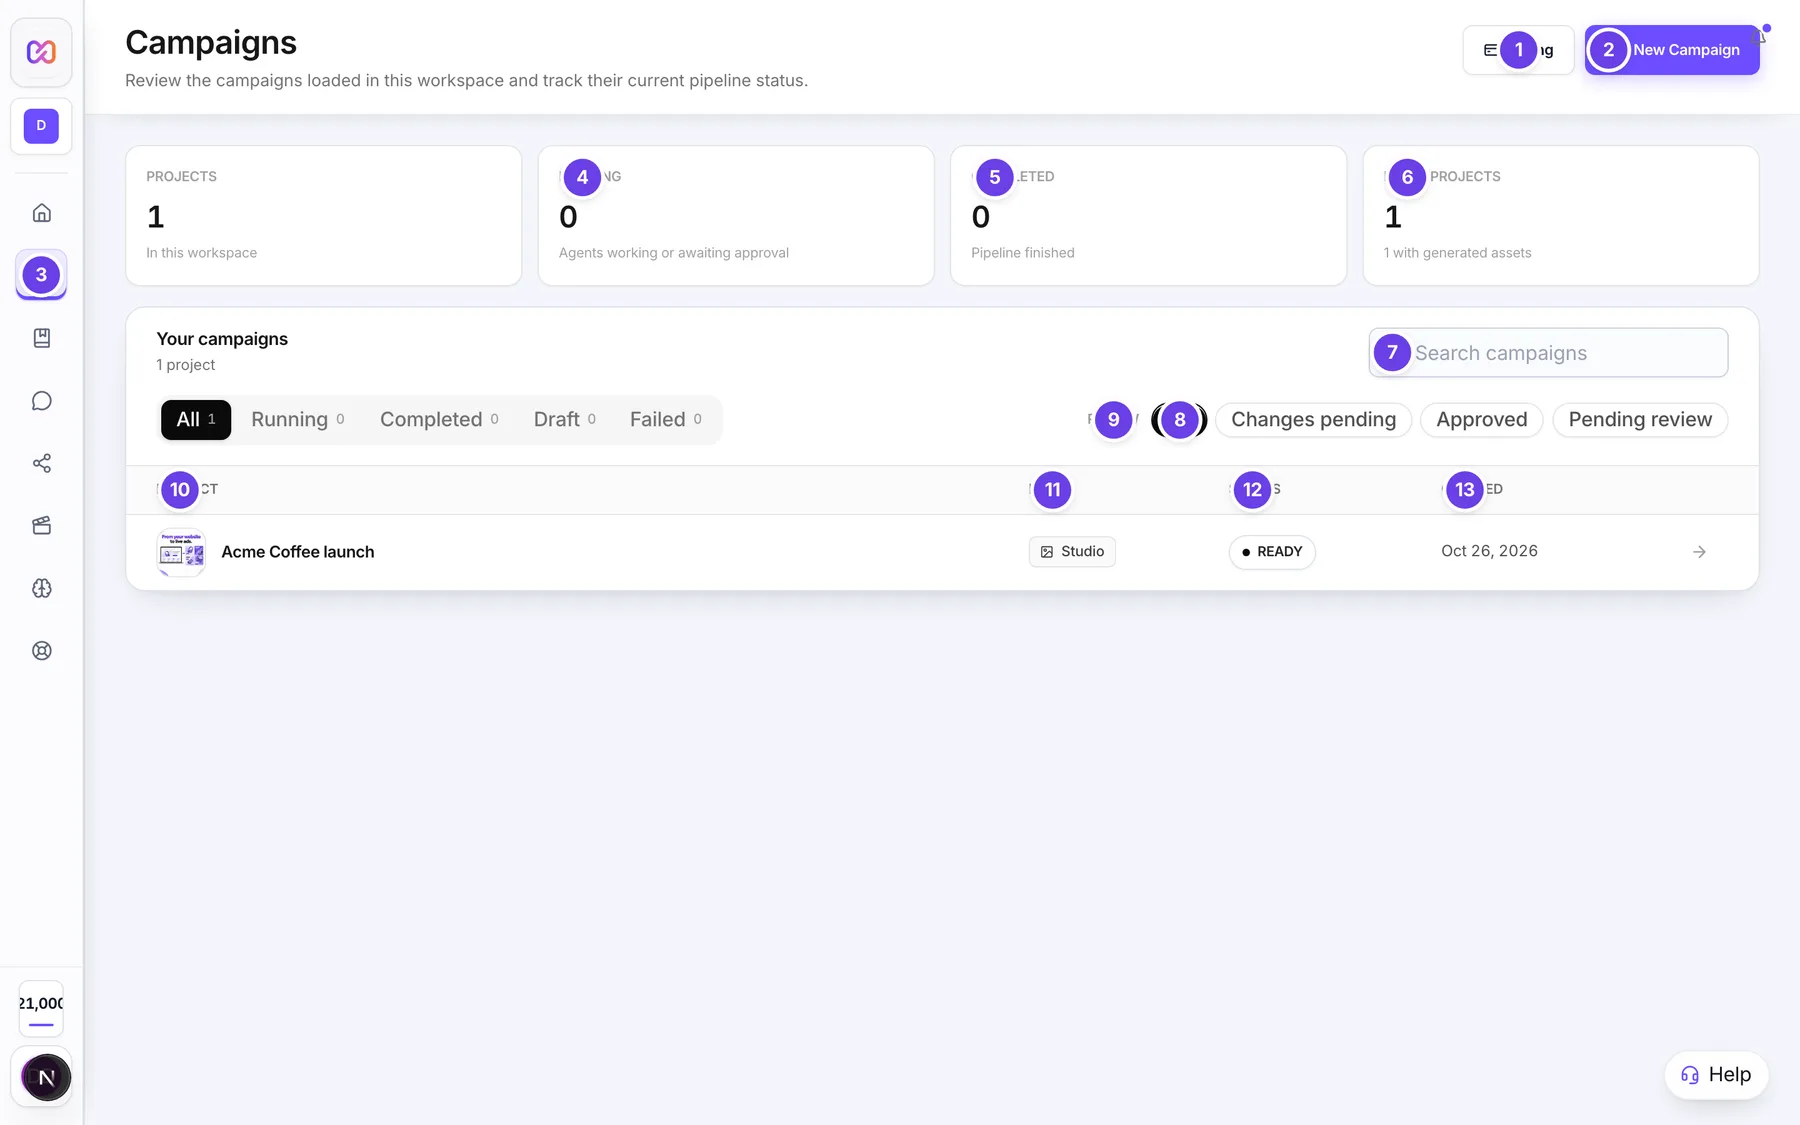Focus the Search campaigns field

(x=1548, y=353)
